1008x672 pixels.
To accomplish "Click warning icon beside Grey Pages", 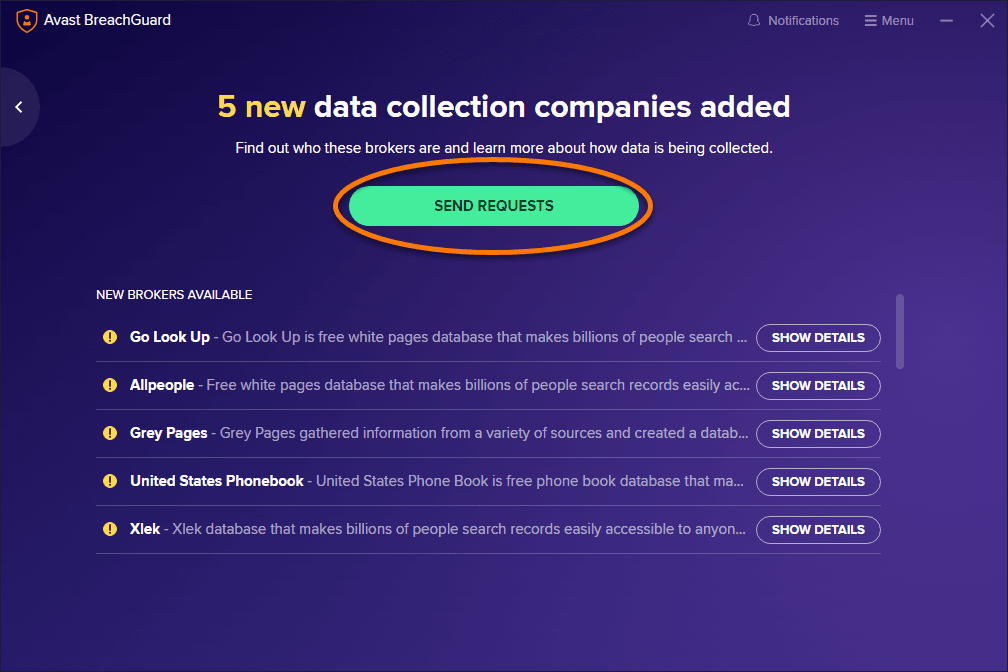I will click(110, 433).
